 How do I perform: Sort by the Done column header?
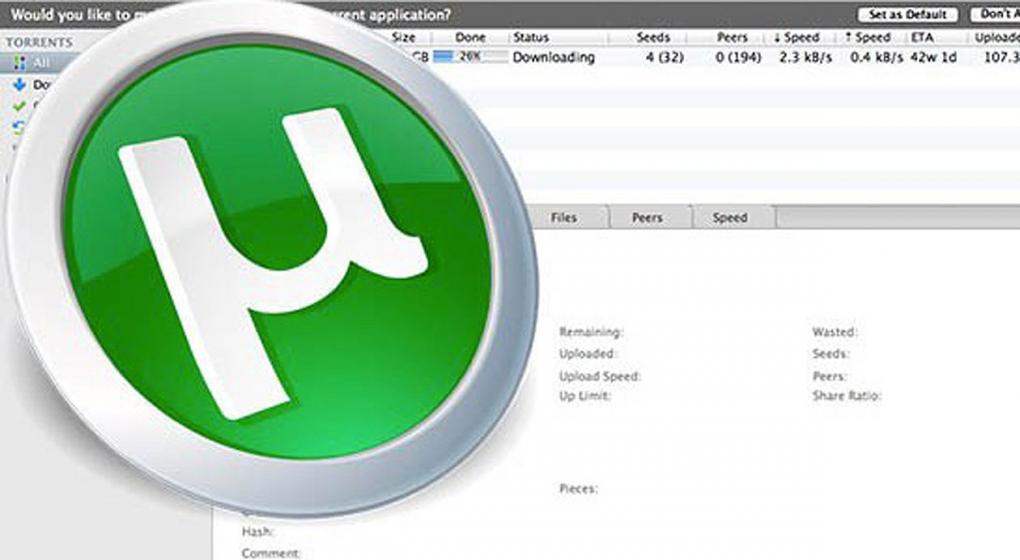[471, 37]
